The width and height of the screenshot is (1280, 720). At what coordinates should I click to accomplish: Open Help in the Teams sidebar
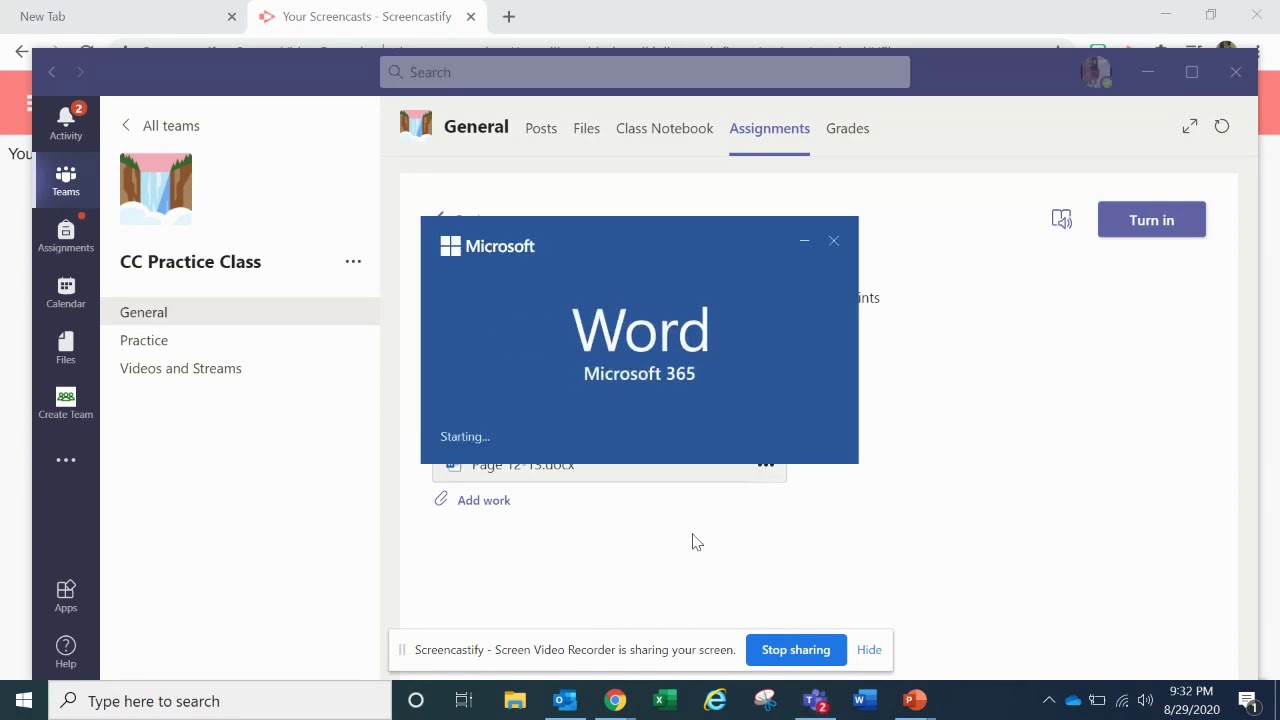66,652
